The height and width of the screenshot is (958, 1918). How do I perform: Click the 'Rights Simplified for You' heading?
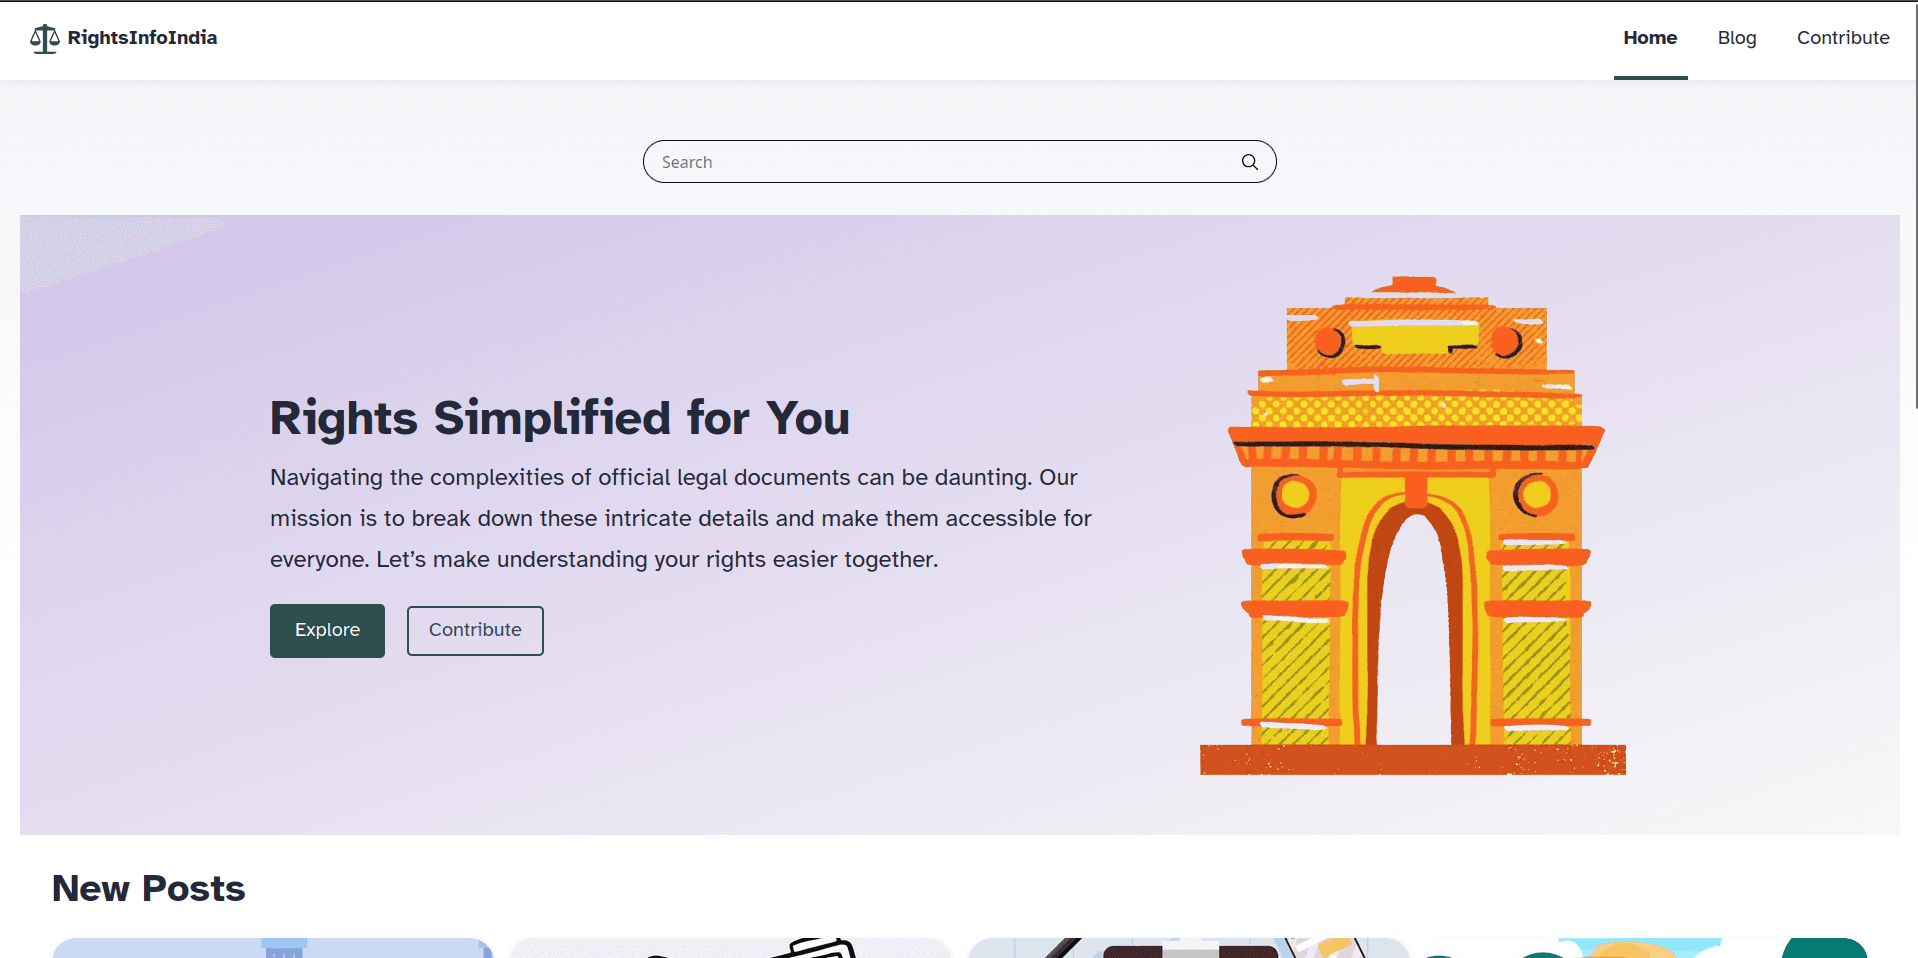(x=560, y=418)
